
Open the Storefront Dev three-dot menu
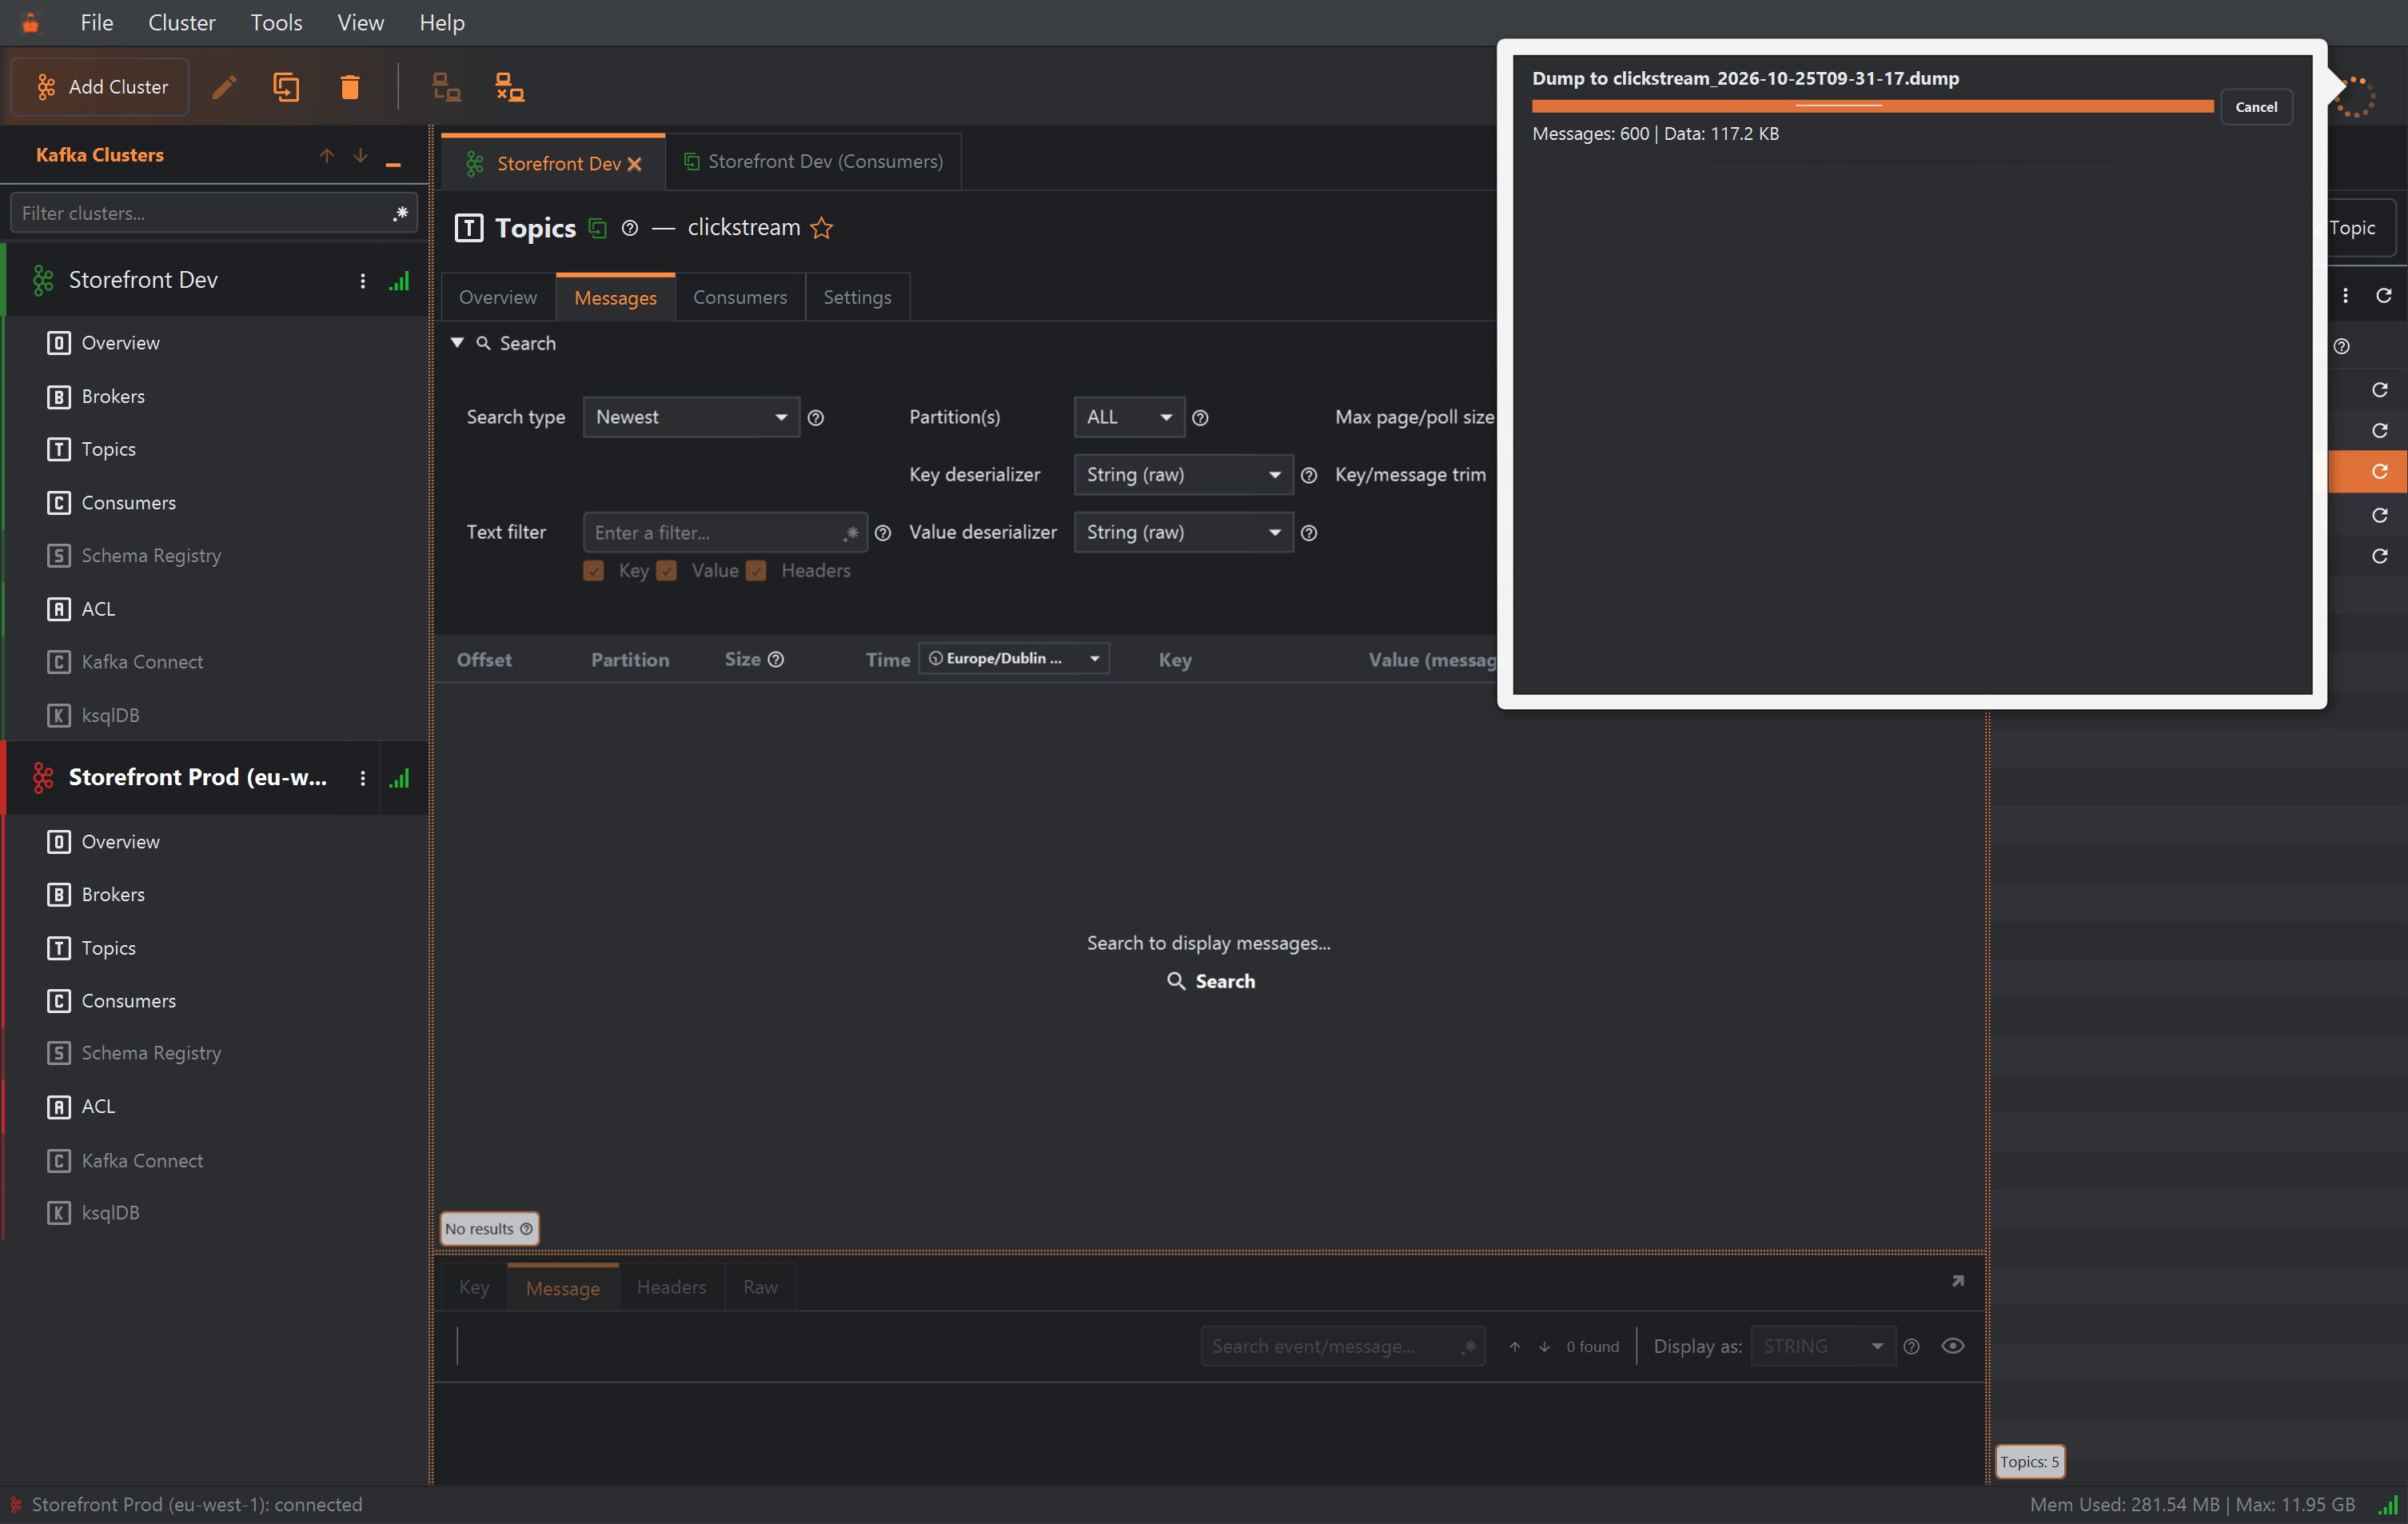(362, 281)
